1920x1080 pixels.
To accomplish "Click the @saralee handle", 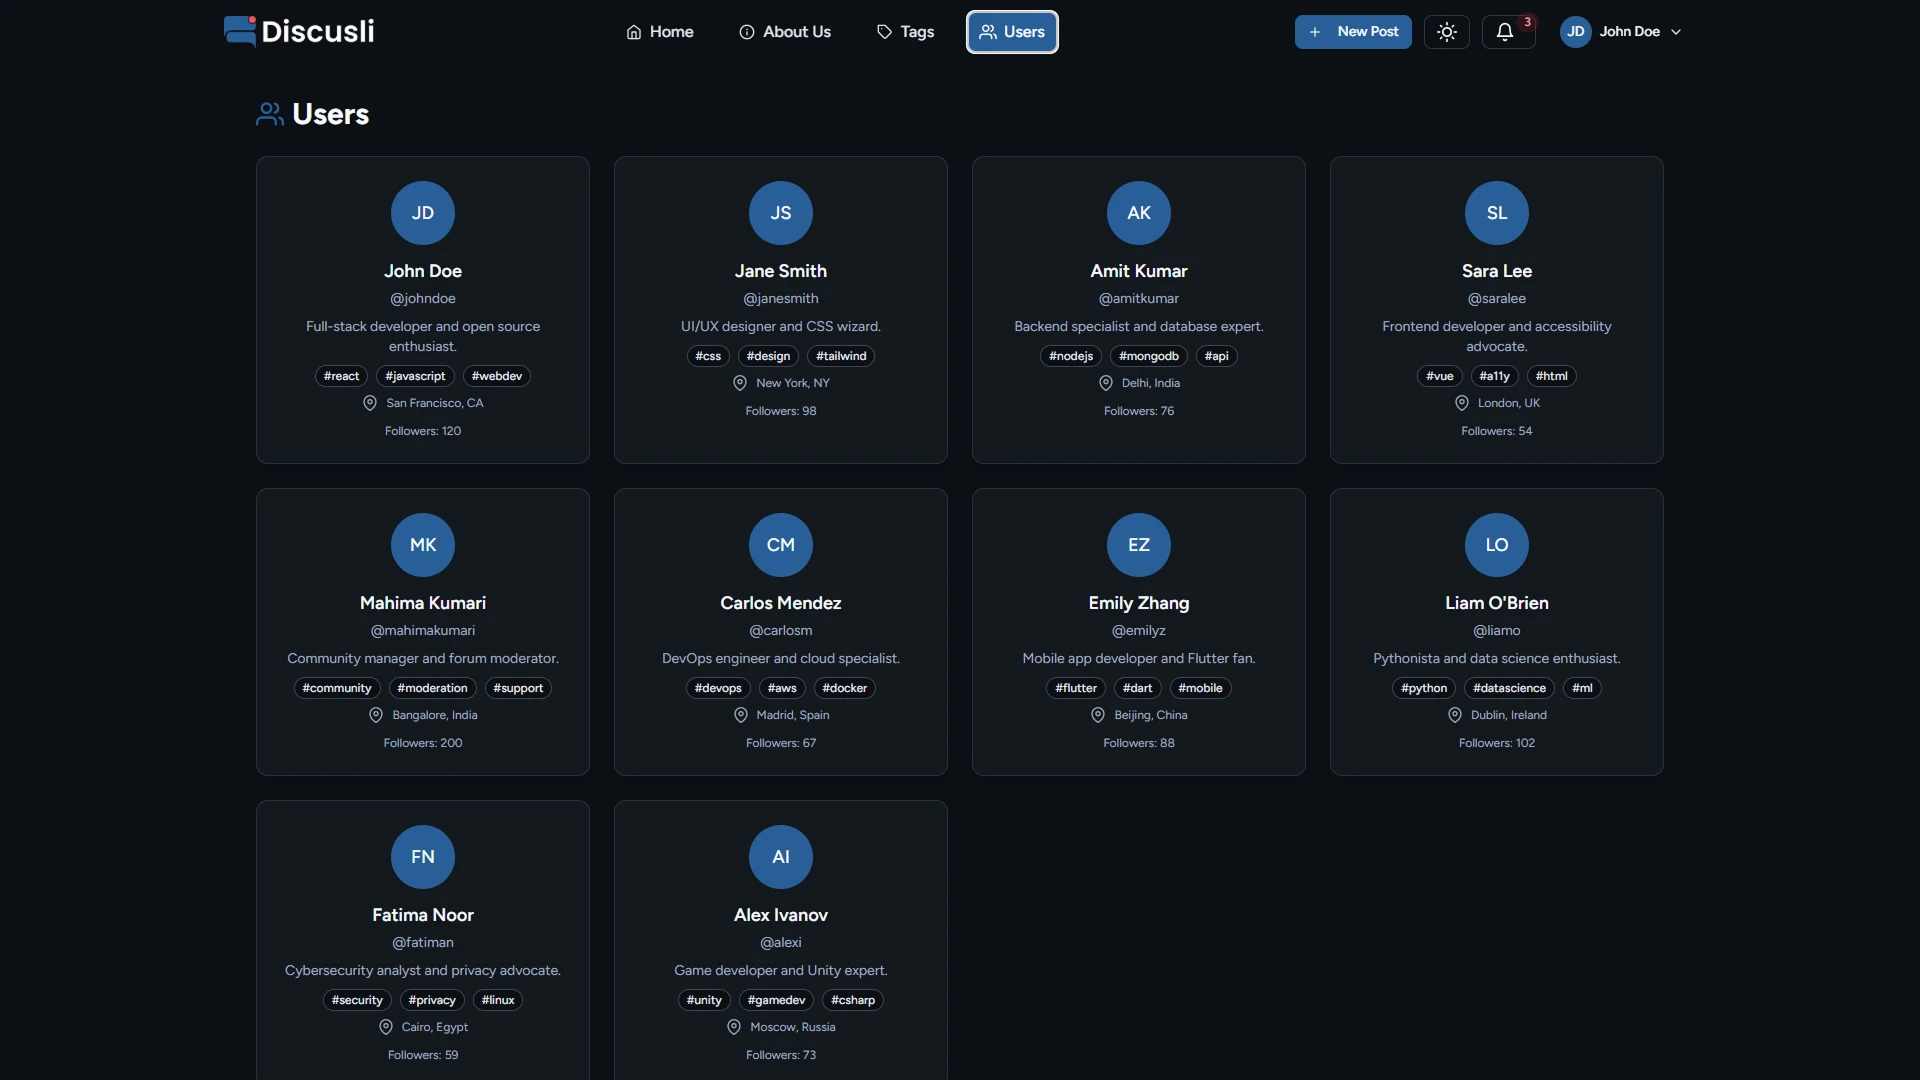I will point(1497,299).
